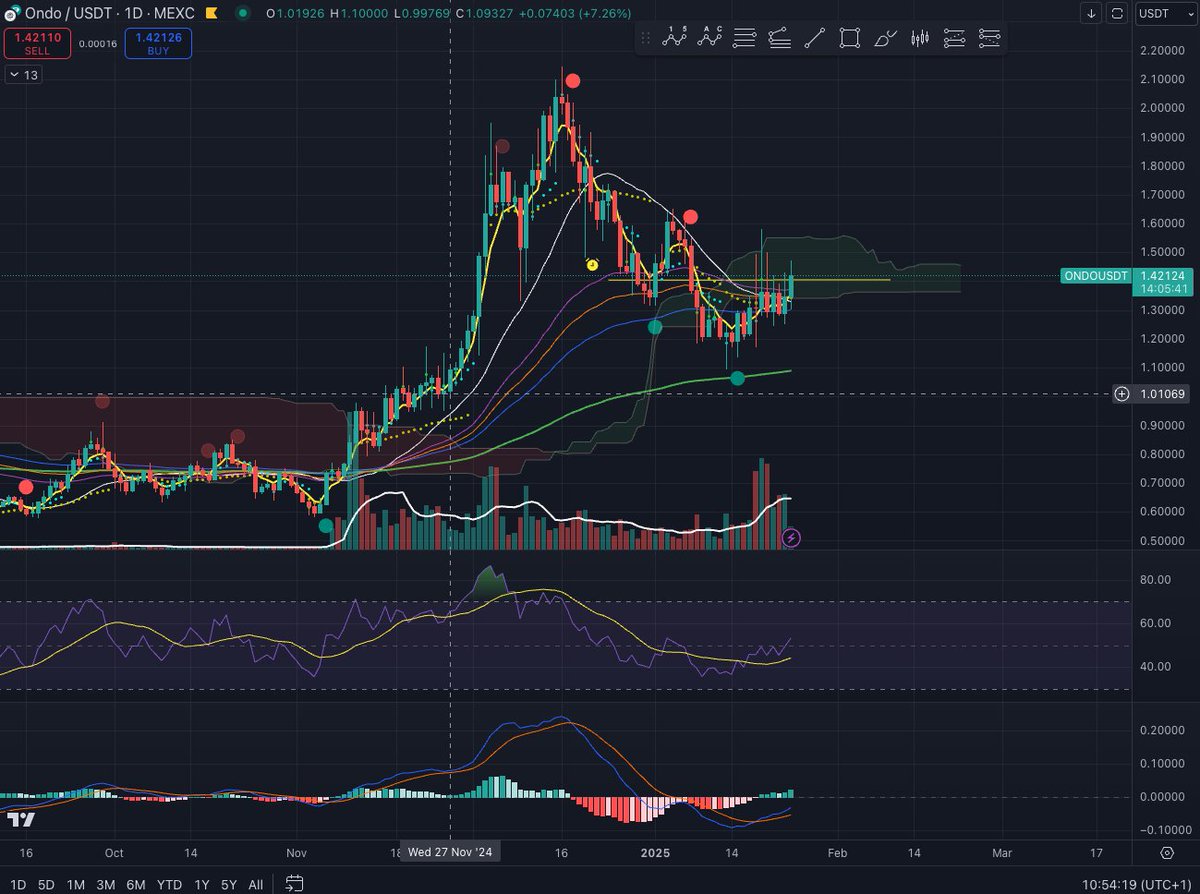Select the trend line drawing tool

815,38
